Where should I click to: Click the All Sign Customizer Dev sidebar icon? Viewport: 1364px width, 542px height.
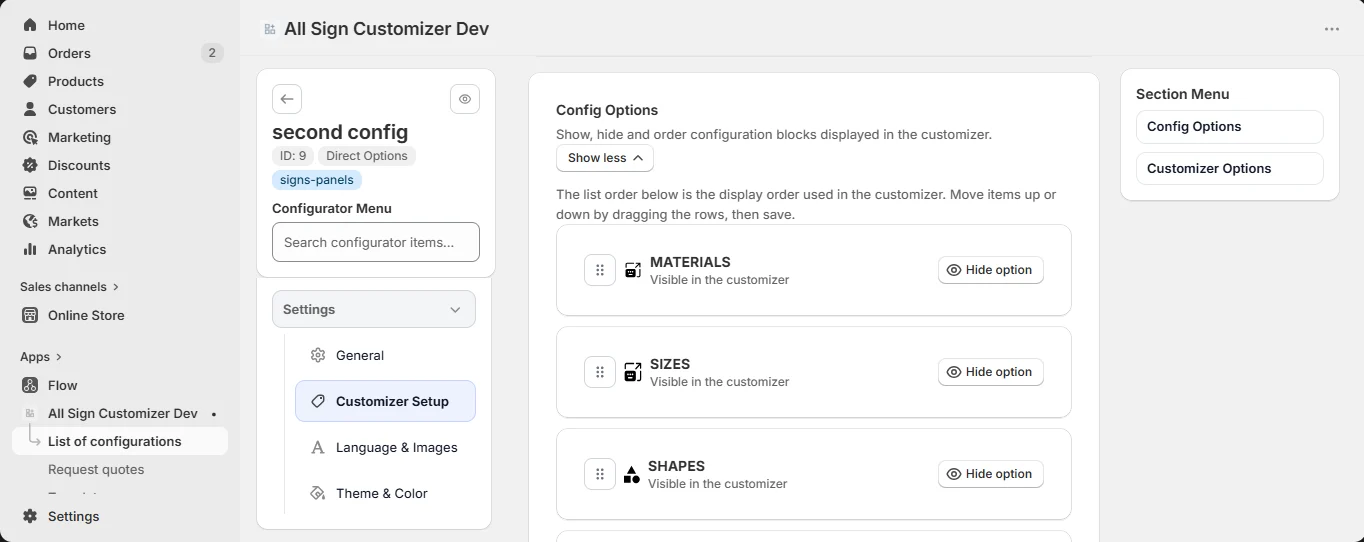click(x=30, y=413)
